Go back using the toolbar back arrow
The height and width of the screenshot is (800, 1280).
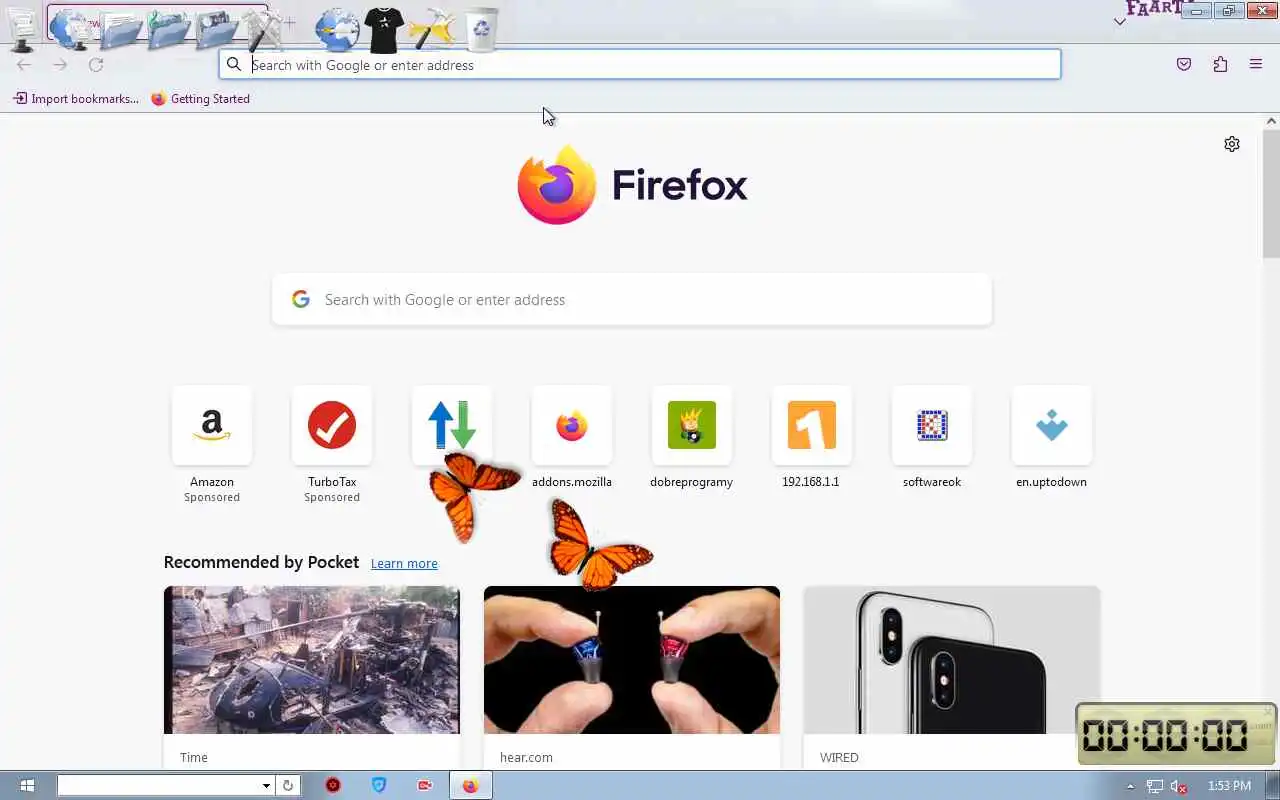[x=24, y=65]
